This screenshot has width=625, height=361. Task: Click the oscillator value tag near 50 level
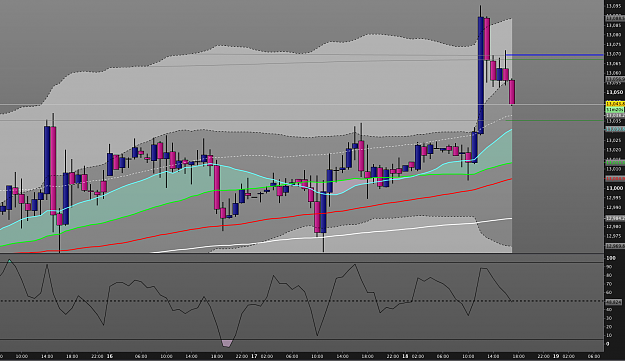click(614, 302)
